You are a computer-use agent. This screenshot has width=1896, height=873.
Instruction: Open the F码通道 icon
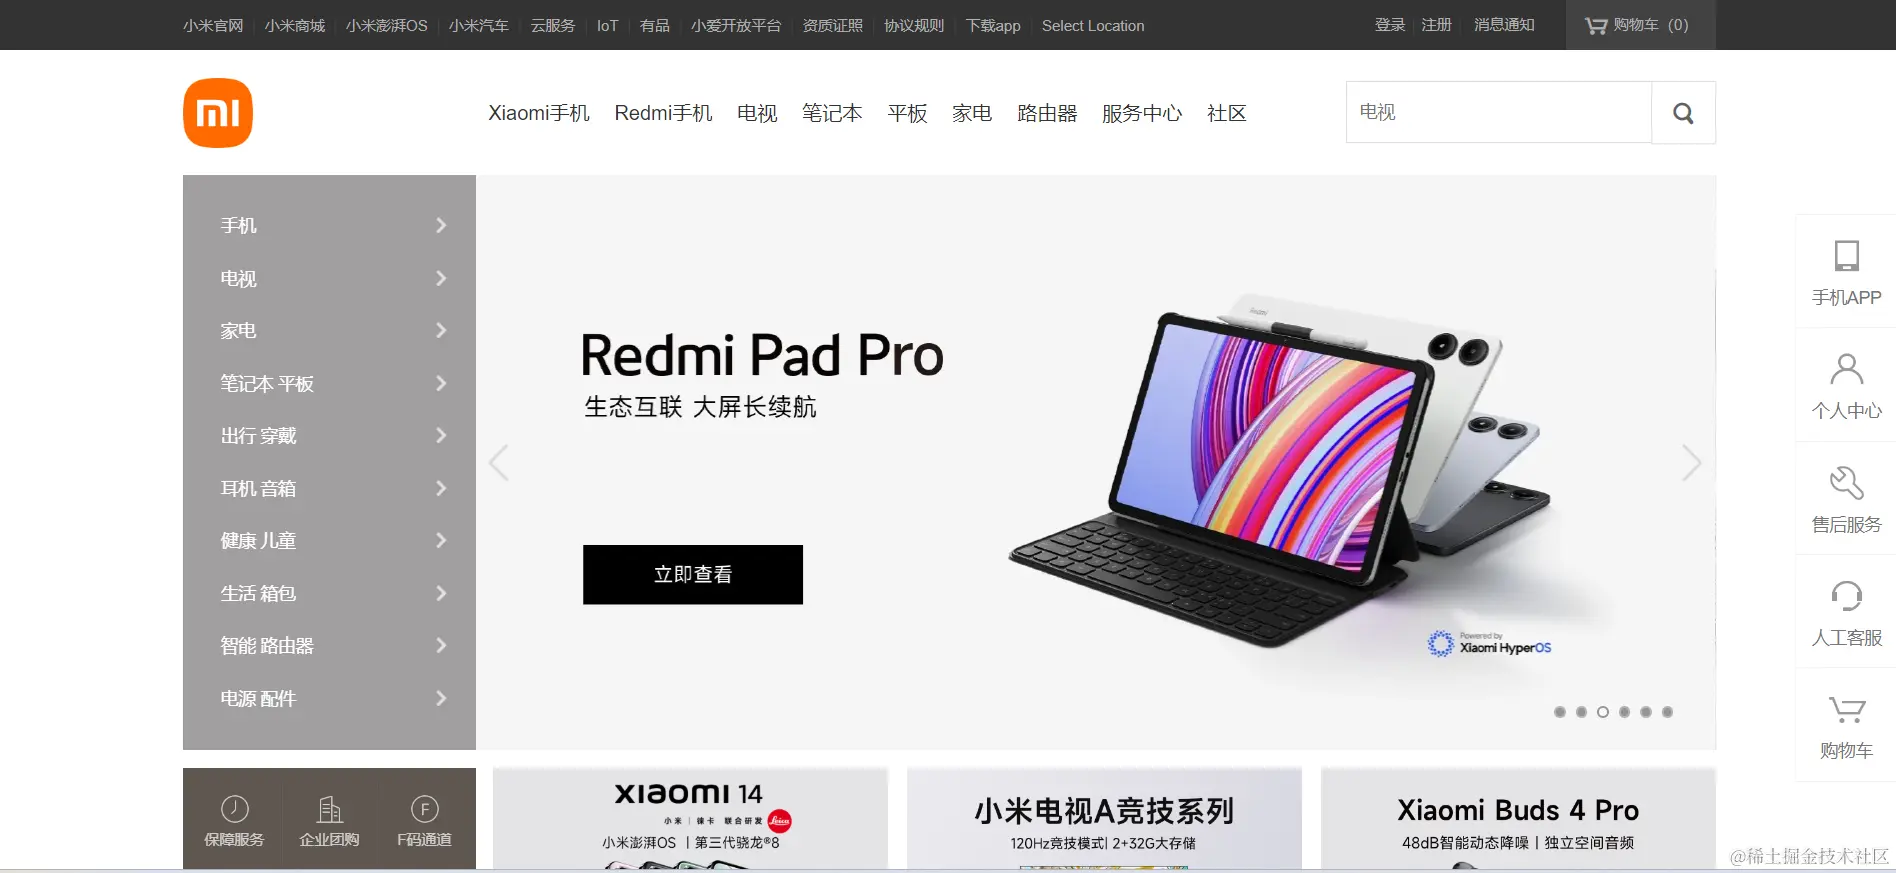coord(424,809)
